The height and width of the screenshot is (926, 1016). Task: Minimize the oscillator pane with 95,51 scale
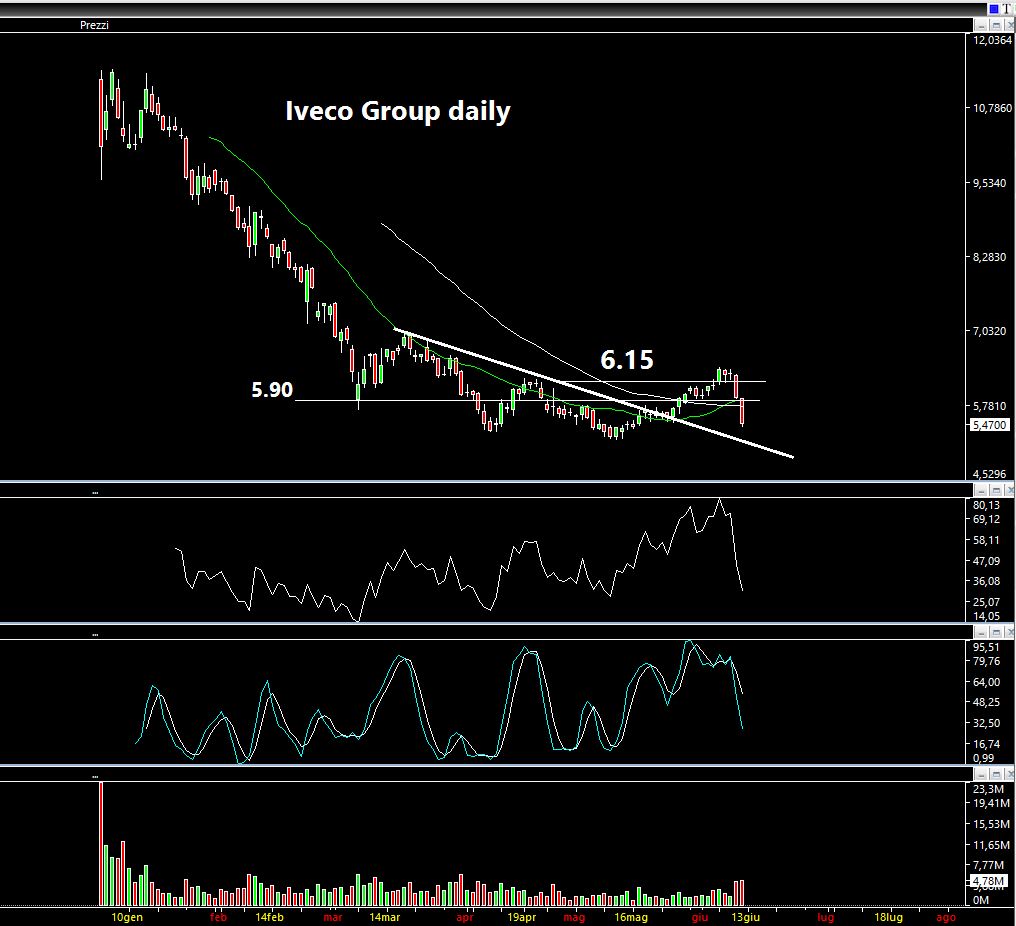(x=981, y=632)
